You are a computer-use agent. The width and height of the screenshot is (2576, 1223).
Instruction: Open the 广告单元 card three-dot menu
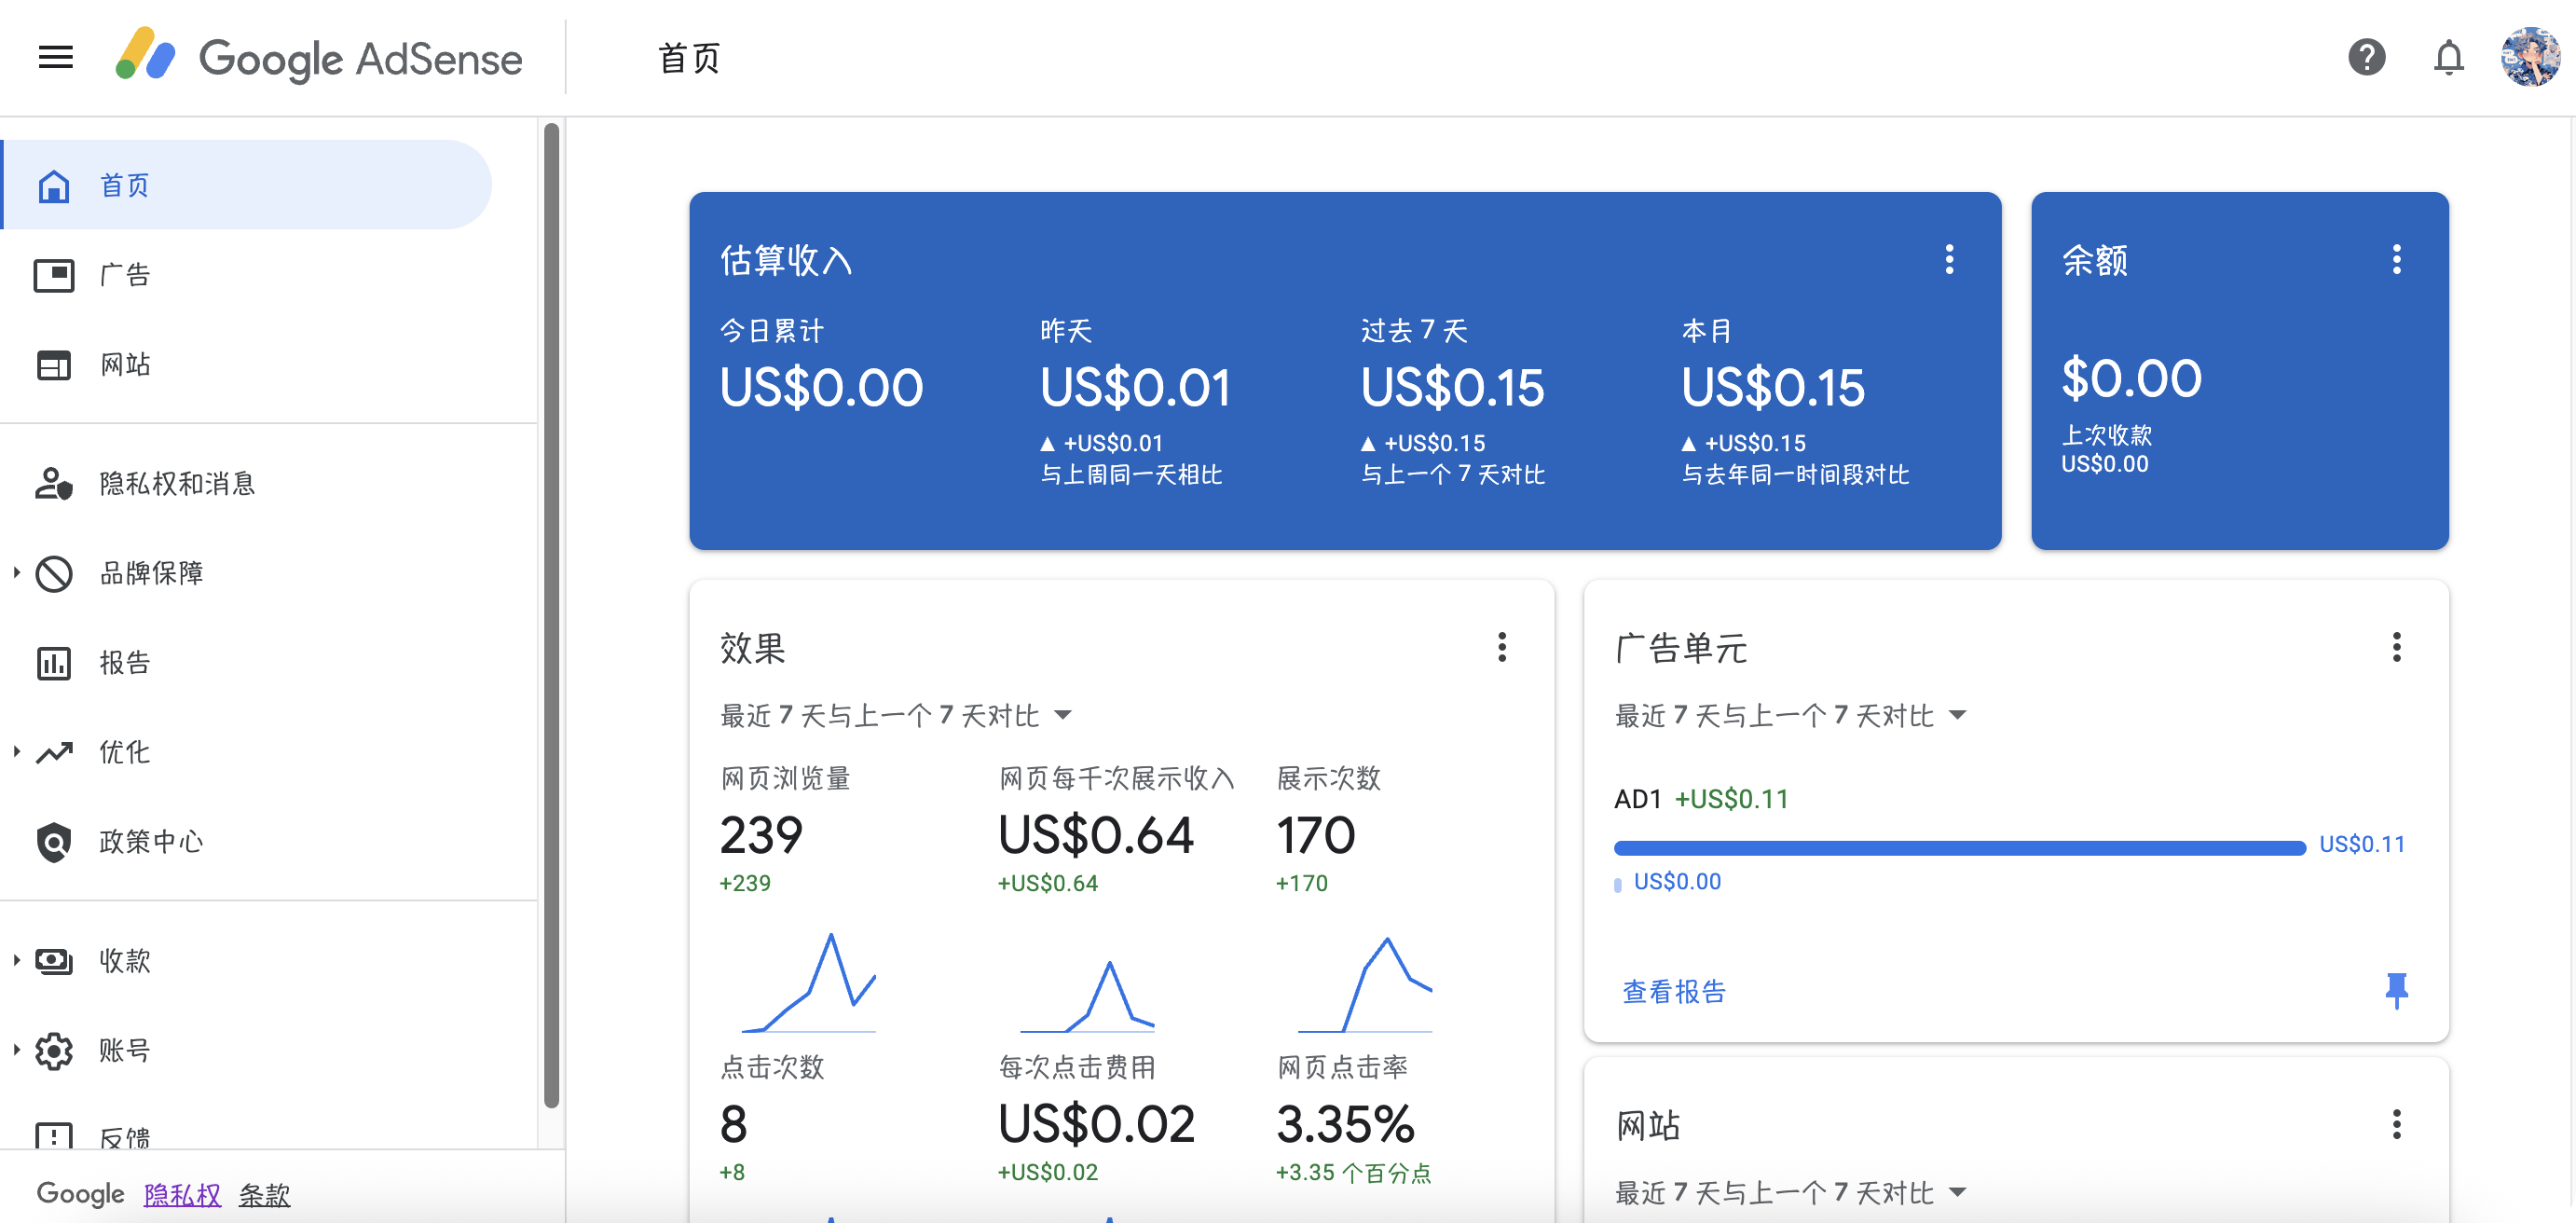coord(2396,647)
